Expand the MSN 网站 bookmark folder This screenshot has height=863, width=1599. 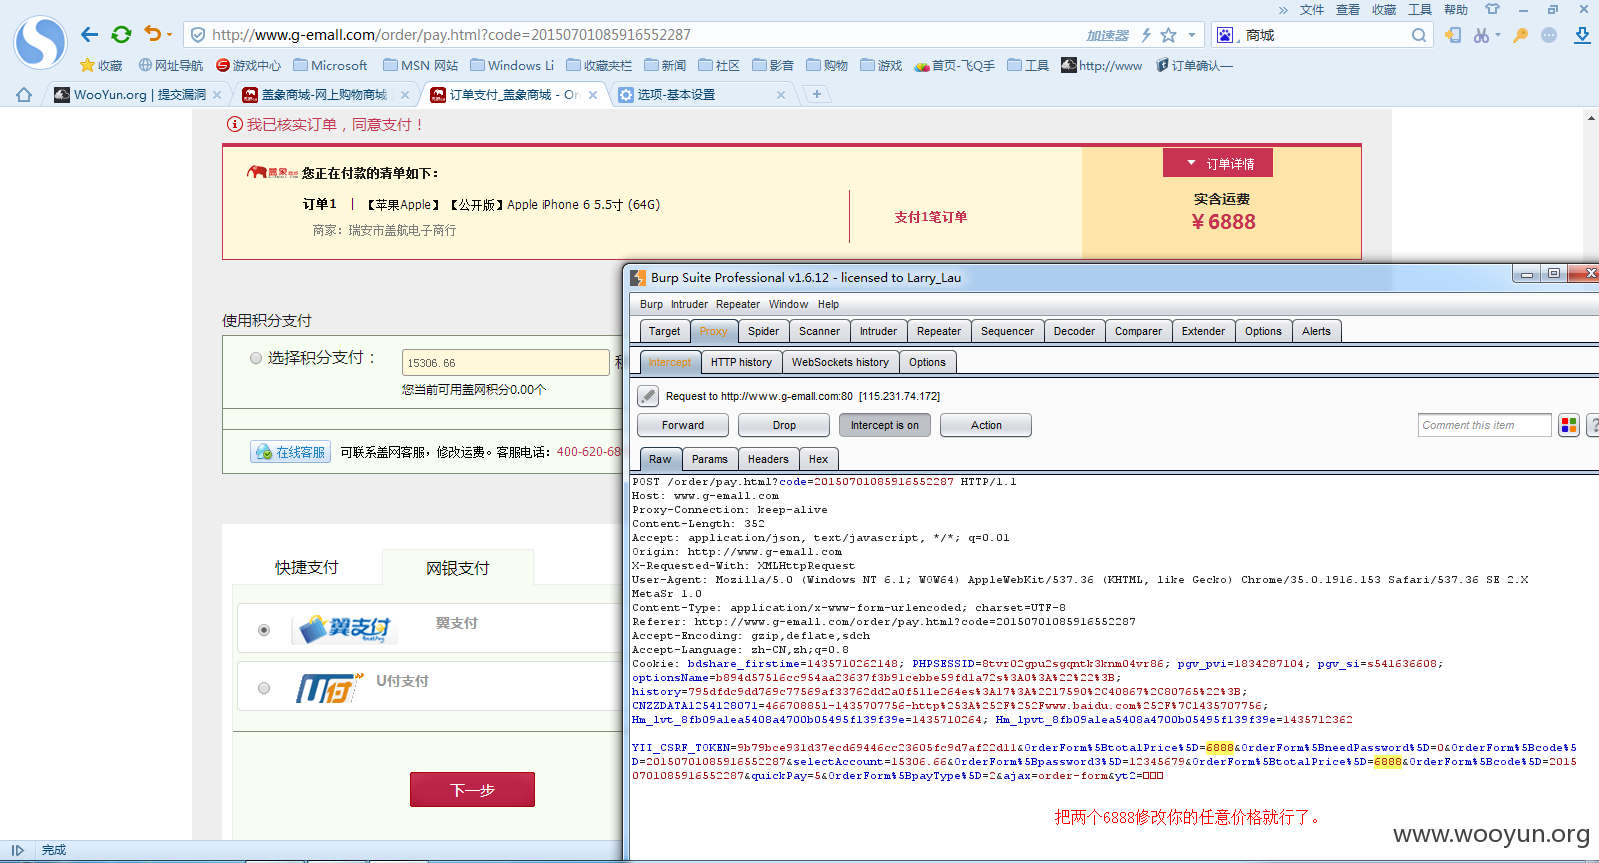point(421,65)
